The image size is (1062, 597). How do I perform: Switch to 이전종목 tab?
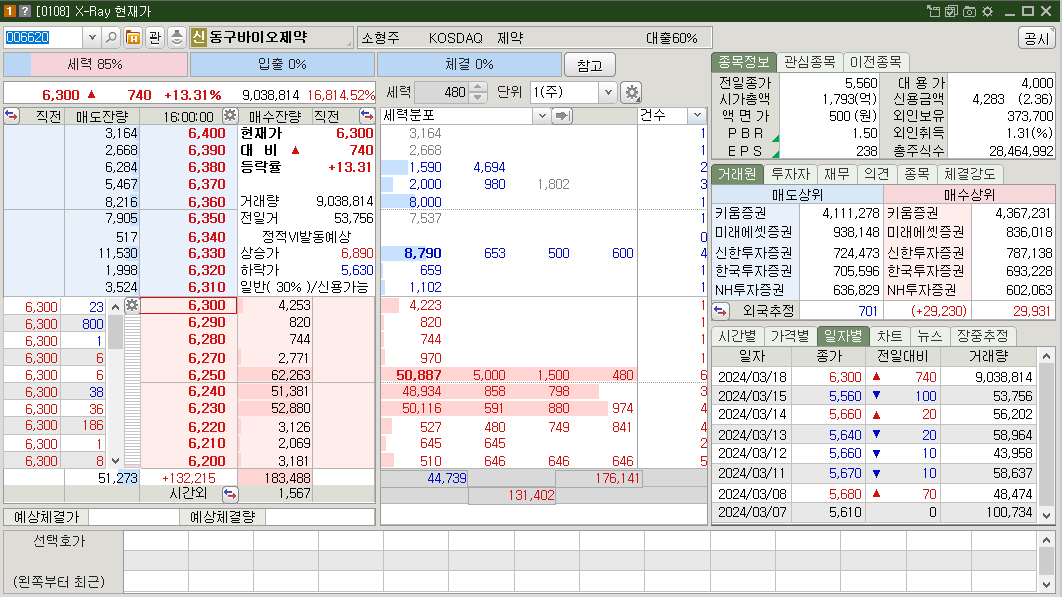tap(876, 62)
